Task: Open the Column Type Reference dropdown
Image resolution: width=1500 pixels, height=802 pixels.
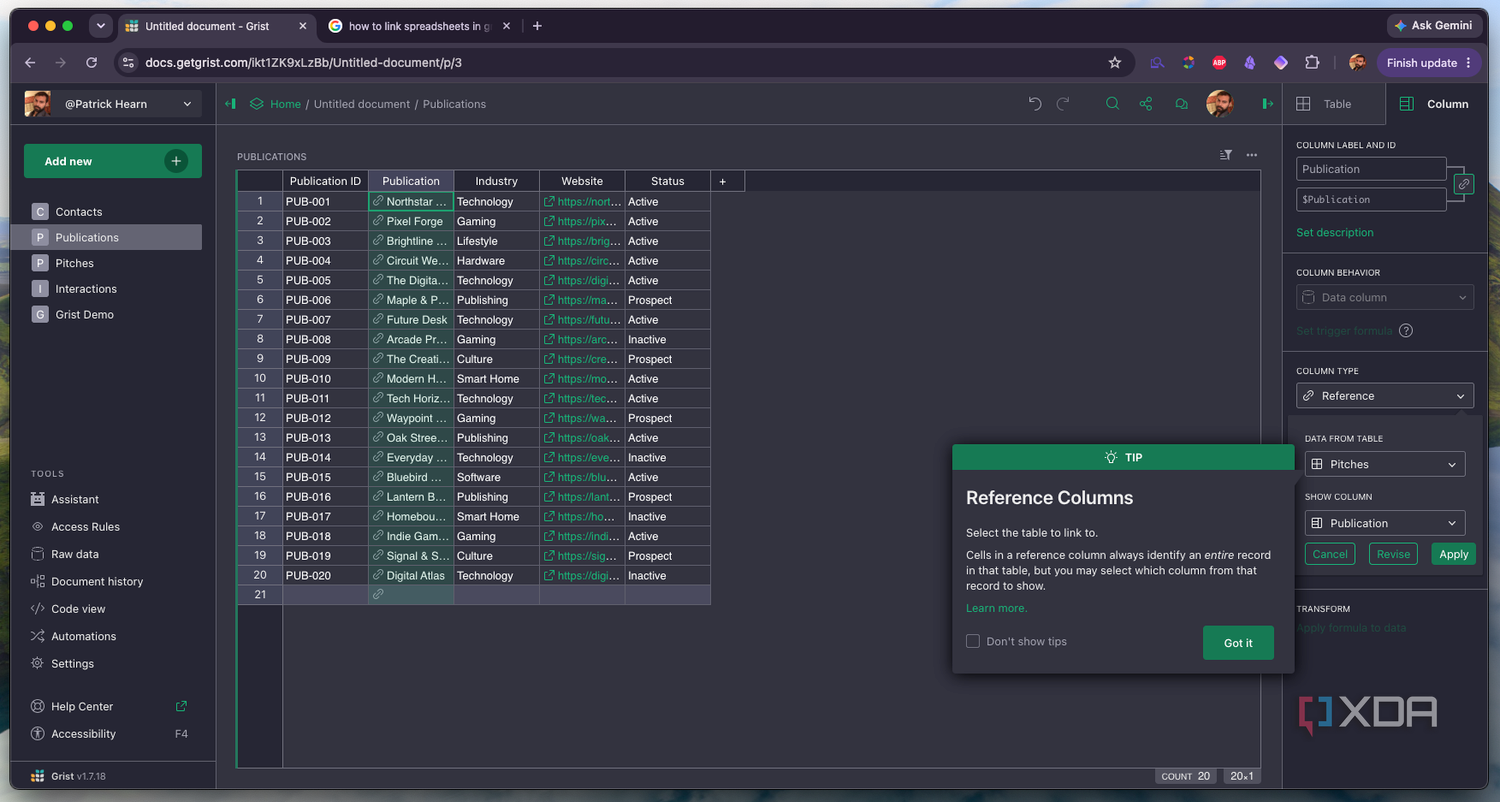Action: [1385, 396]
